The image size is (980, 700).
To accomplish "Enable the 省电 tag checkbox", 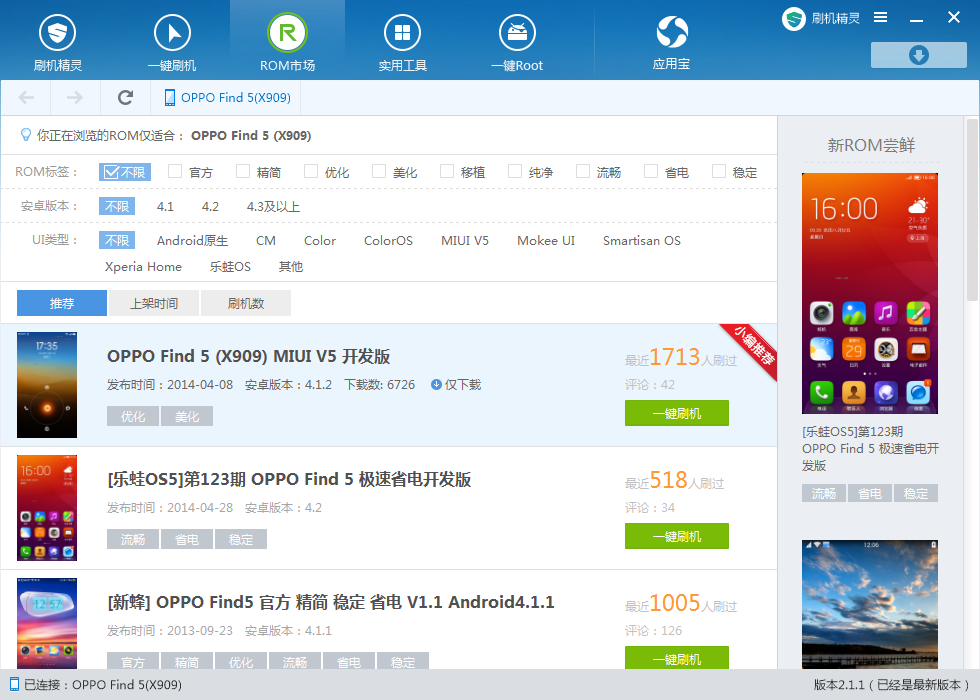I will 651,171.
